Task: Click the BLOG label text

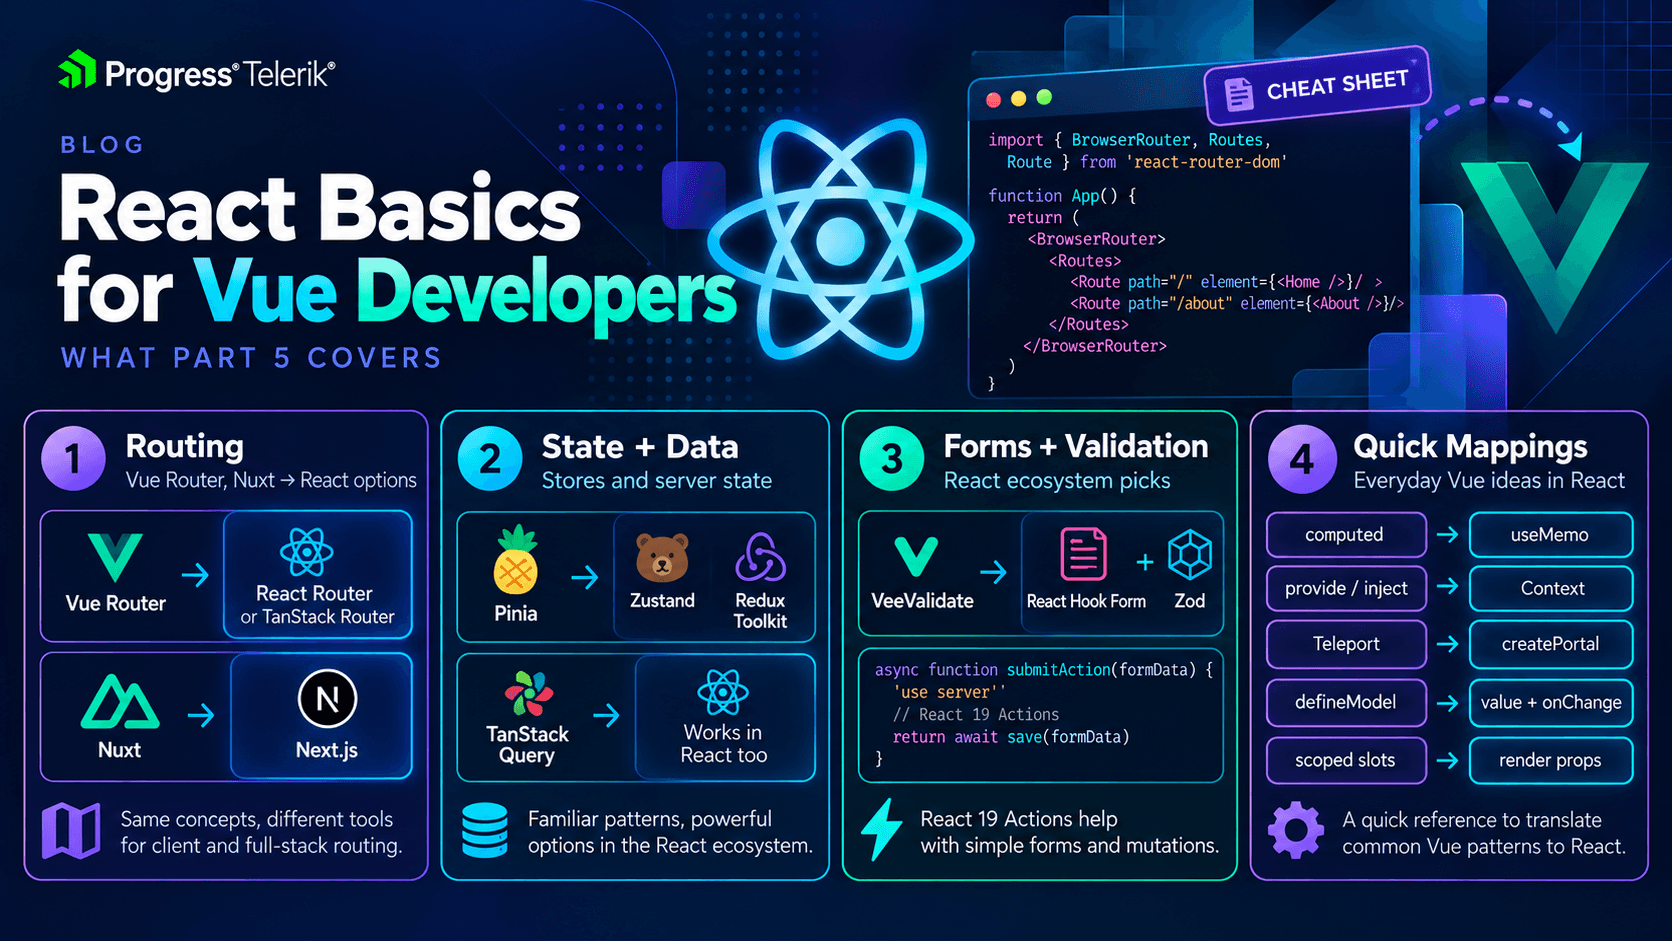Action: [102, 145]
